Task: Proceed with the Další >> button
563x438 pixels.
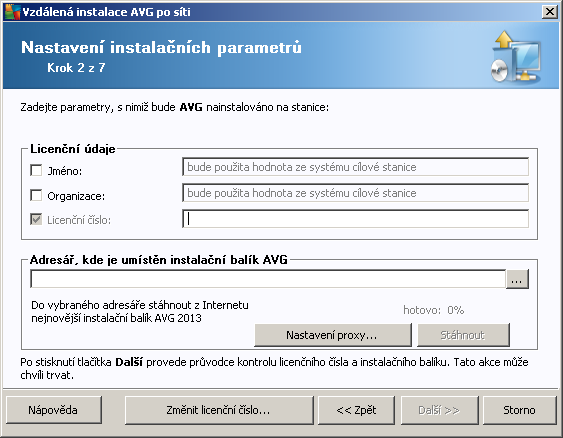Action: (439, 410)
